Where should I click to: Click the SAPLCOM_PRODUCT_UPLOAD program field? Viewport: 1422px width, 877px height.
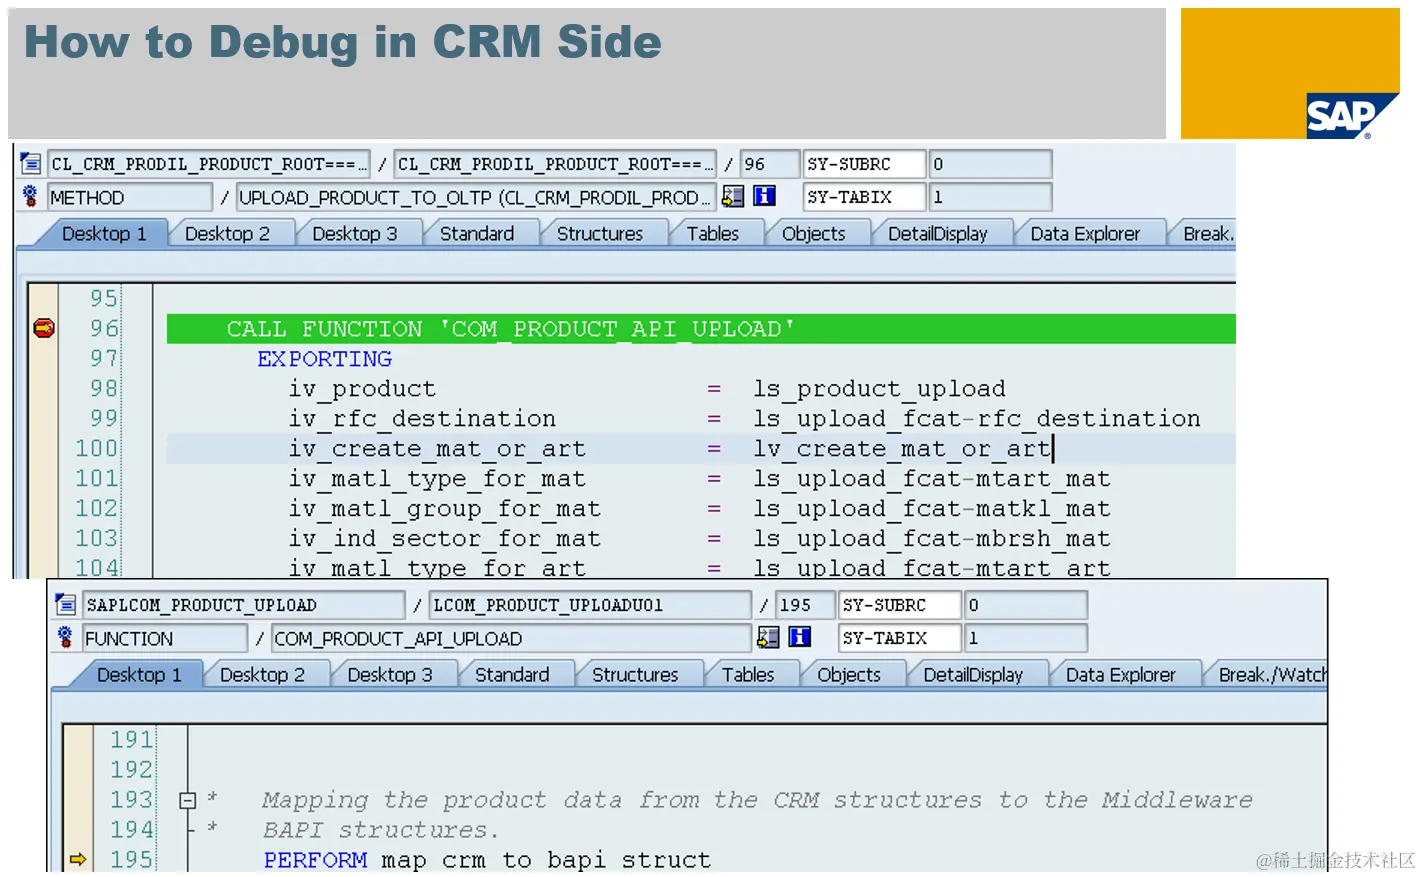[243, 605]
